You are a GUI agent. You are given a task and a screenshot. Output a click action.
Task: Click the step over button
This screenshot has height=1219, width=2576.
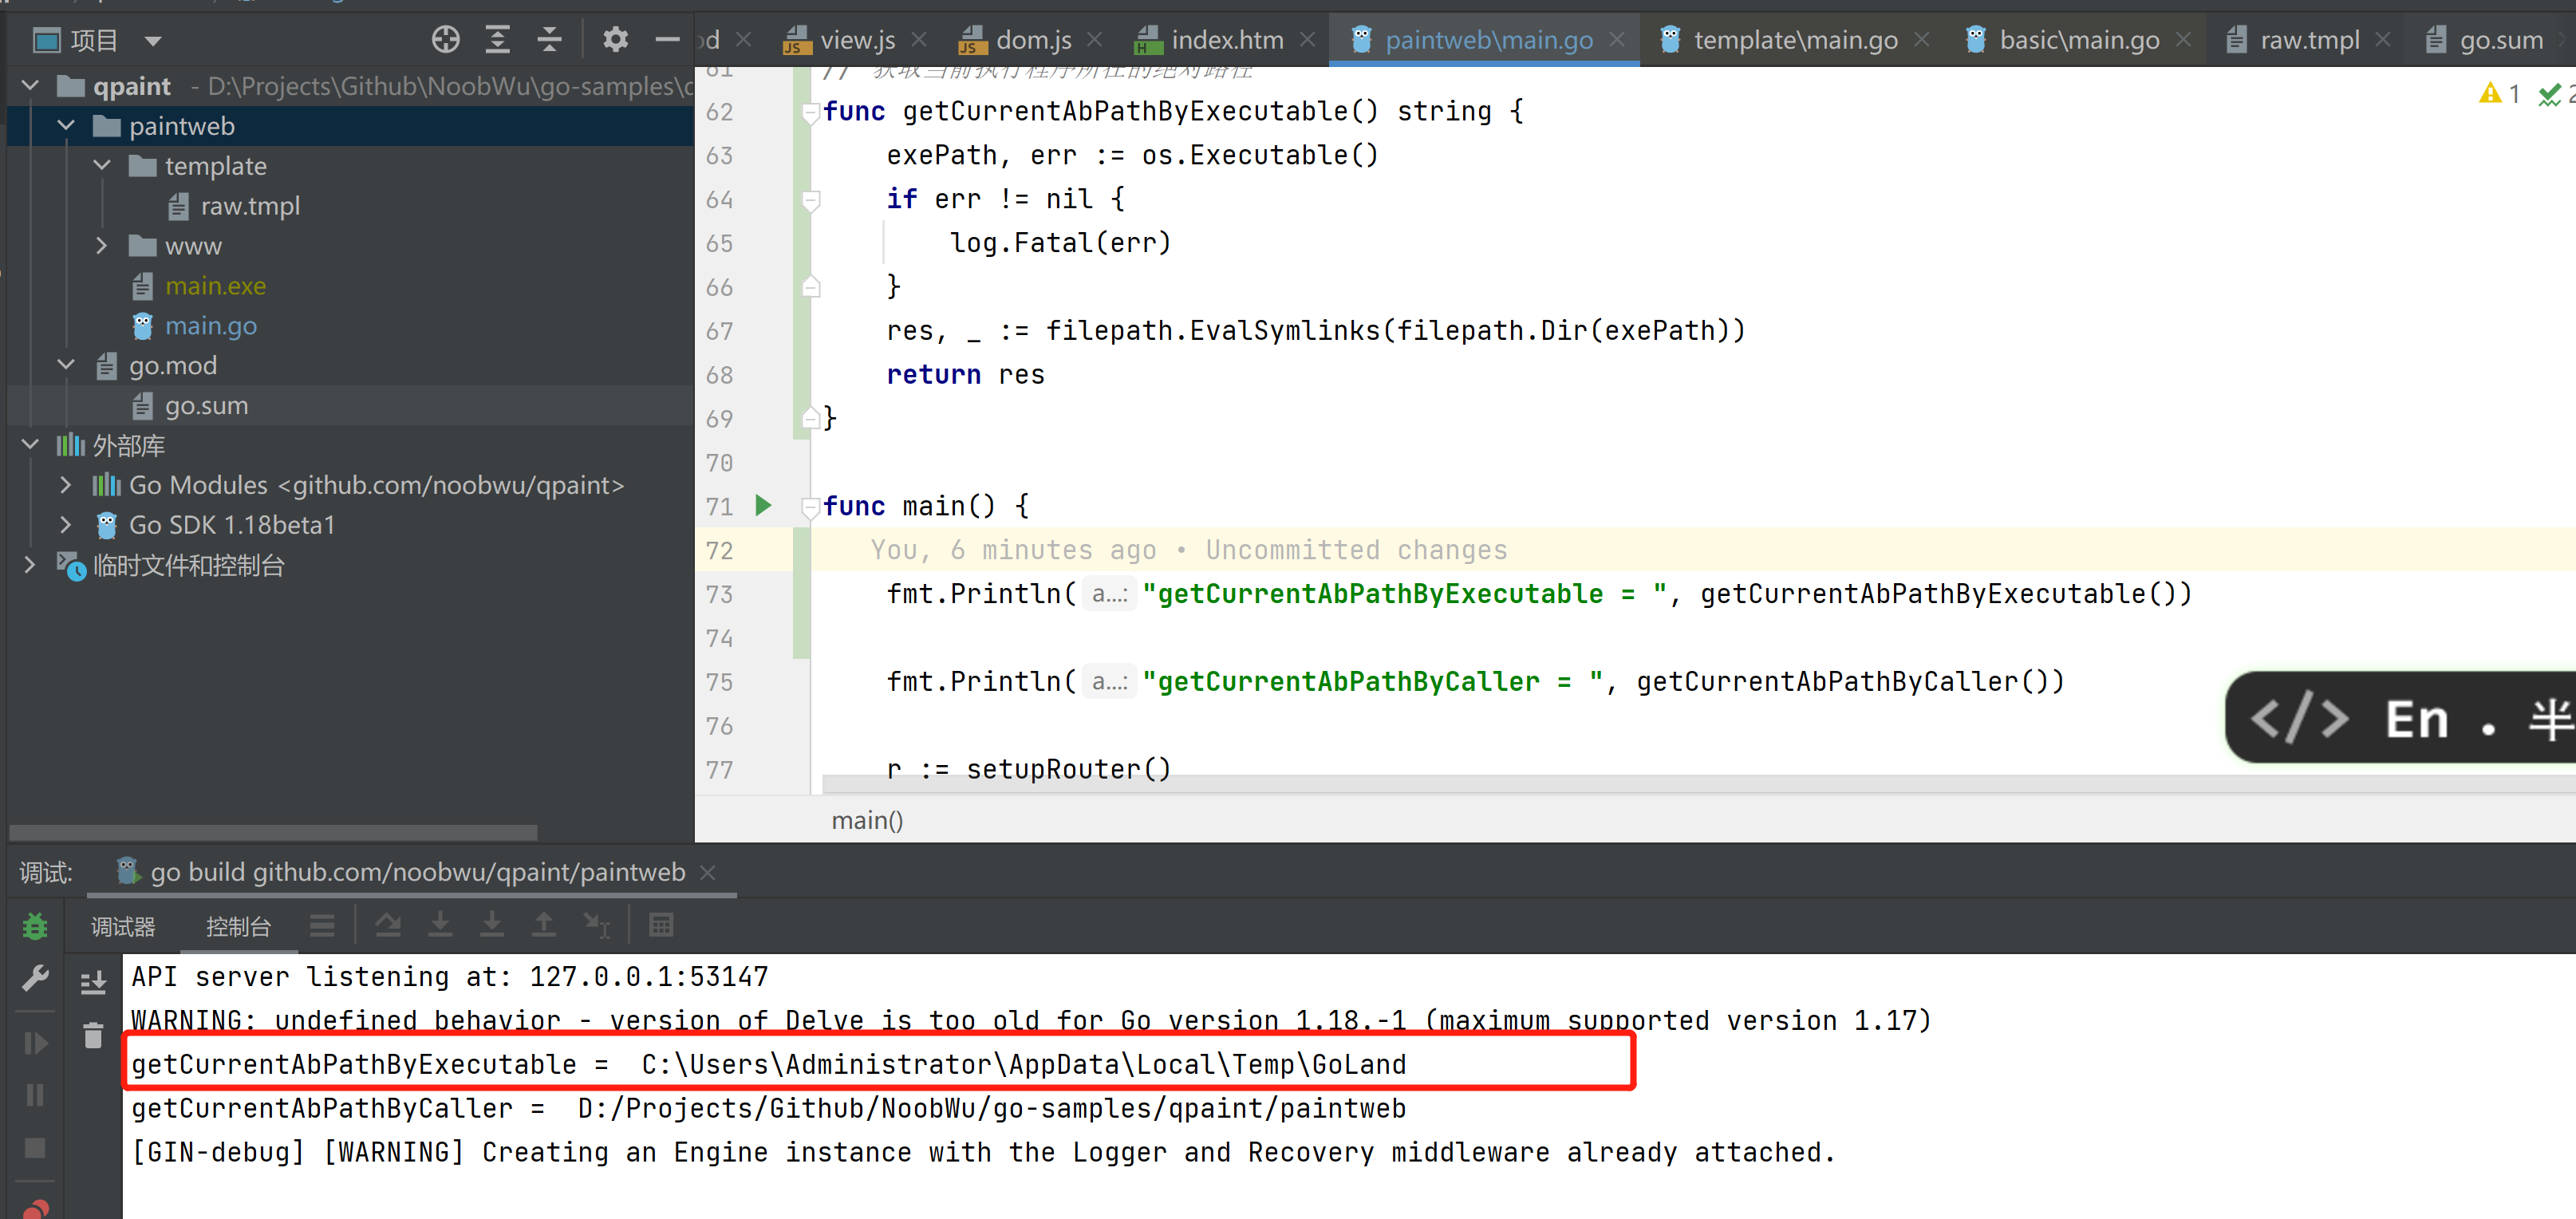click(388, 925)
